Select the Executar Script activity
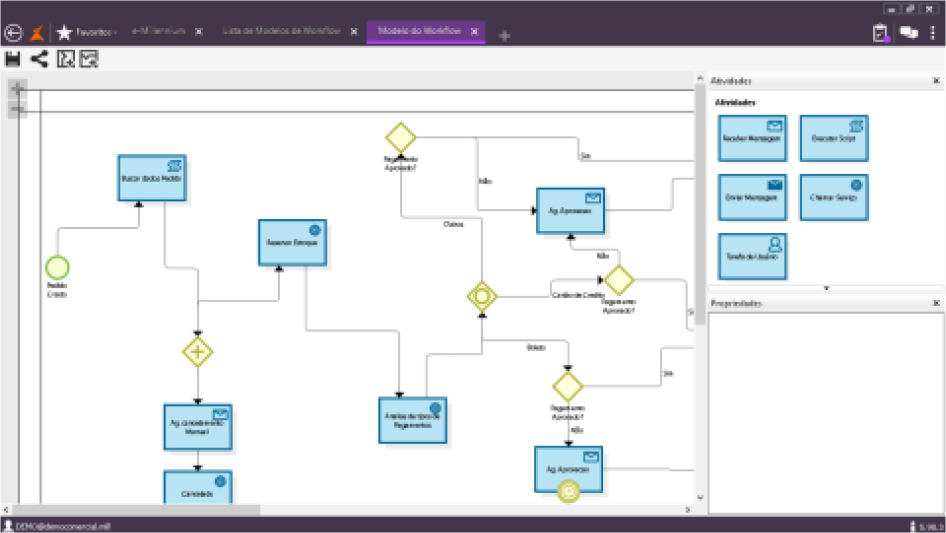This screenshot has height=533, width=946. (x=833, y=138)
